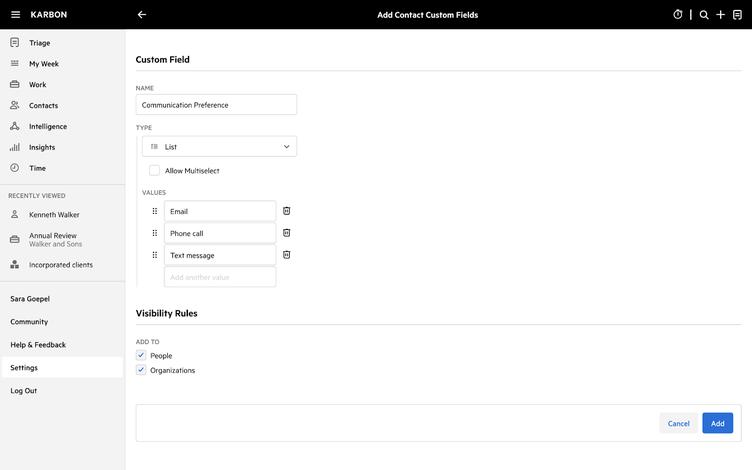The height and width of the screenshot is (470, 752).
Task: Go back using the arrow icon
Action: click(x=142, y=15)
